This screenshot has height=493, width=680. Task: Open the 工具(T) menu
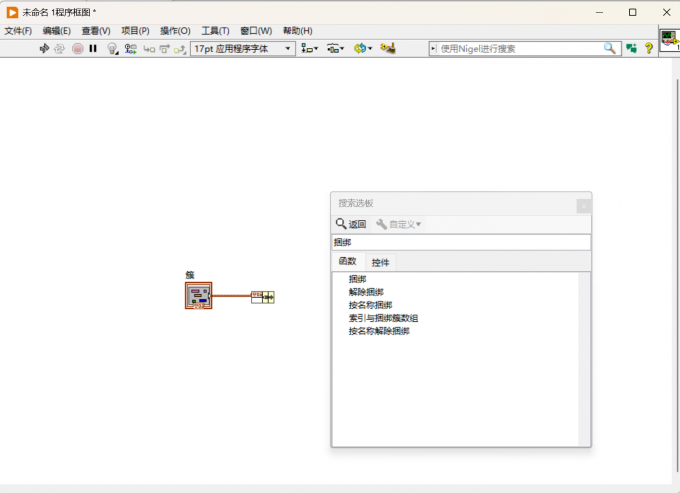click(215, 31)
